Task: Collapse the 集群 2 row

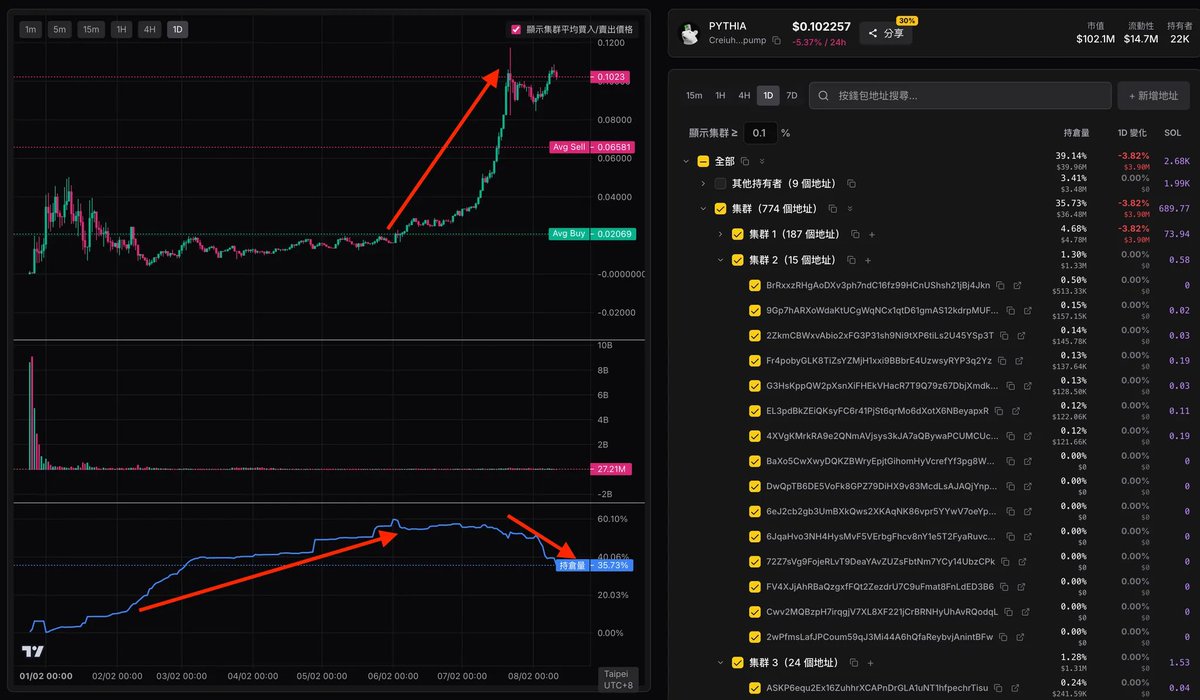Action: [720, 260]
